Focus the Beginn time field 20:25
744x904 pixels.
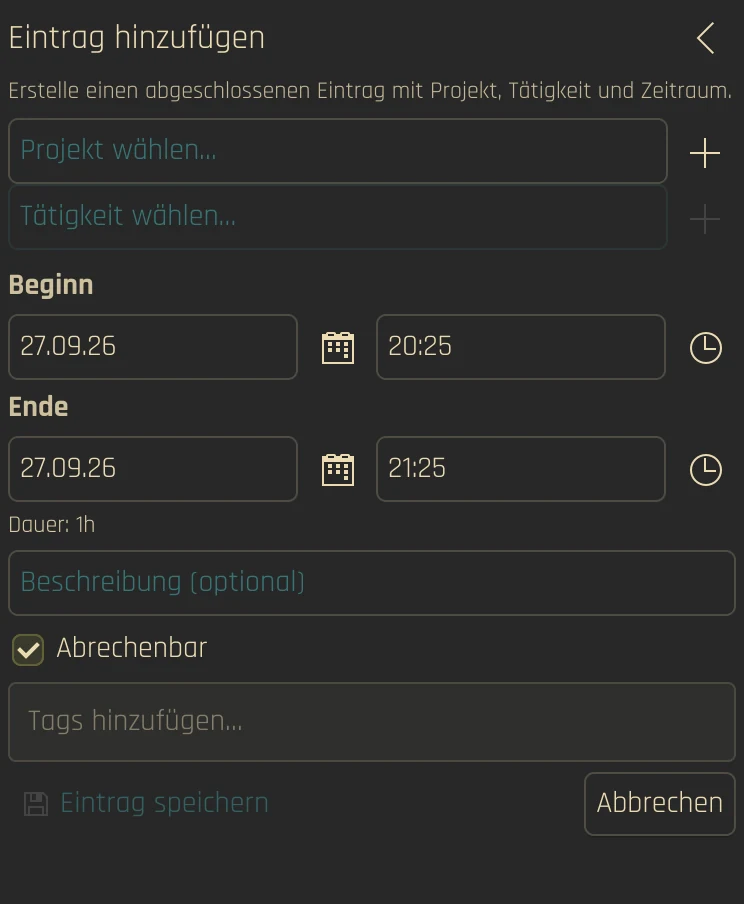coord(521,347)
